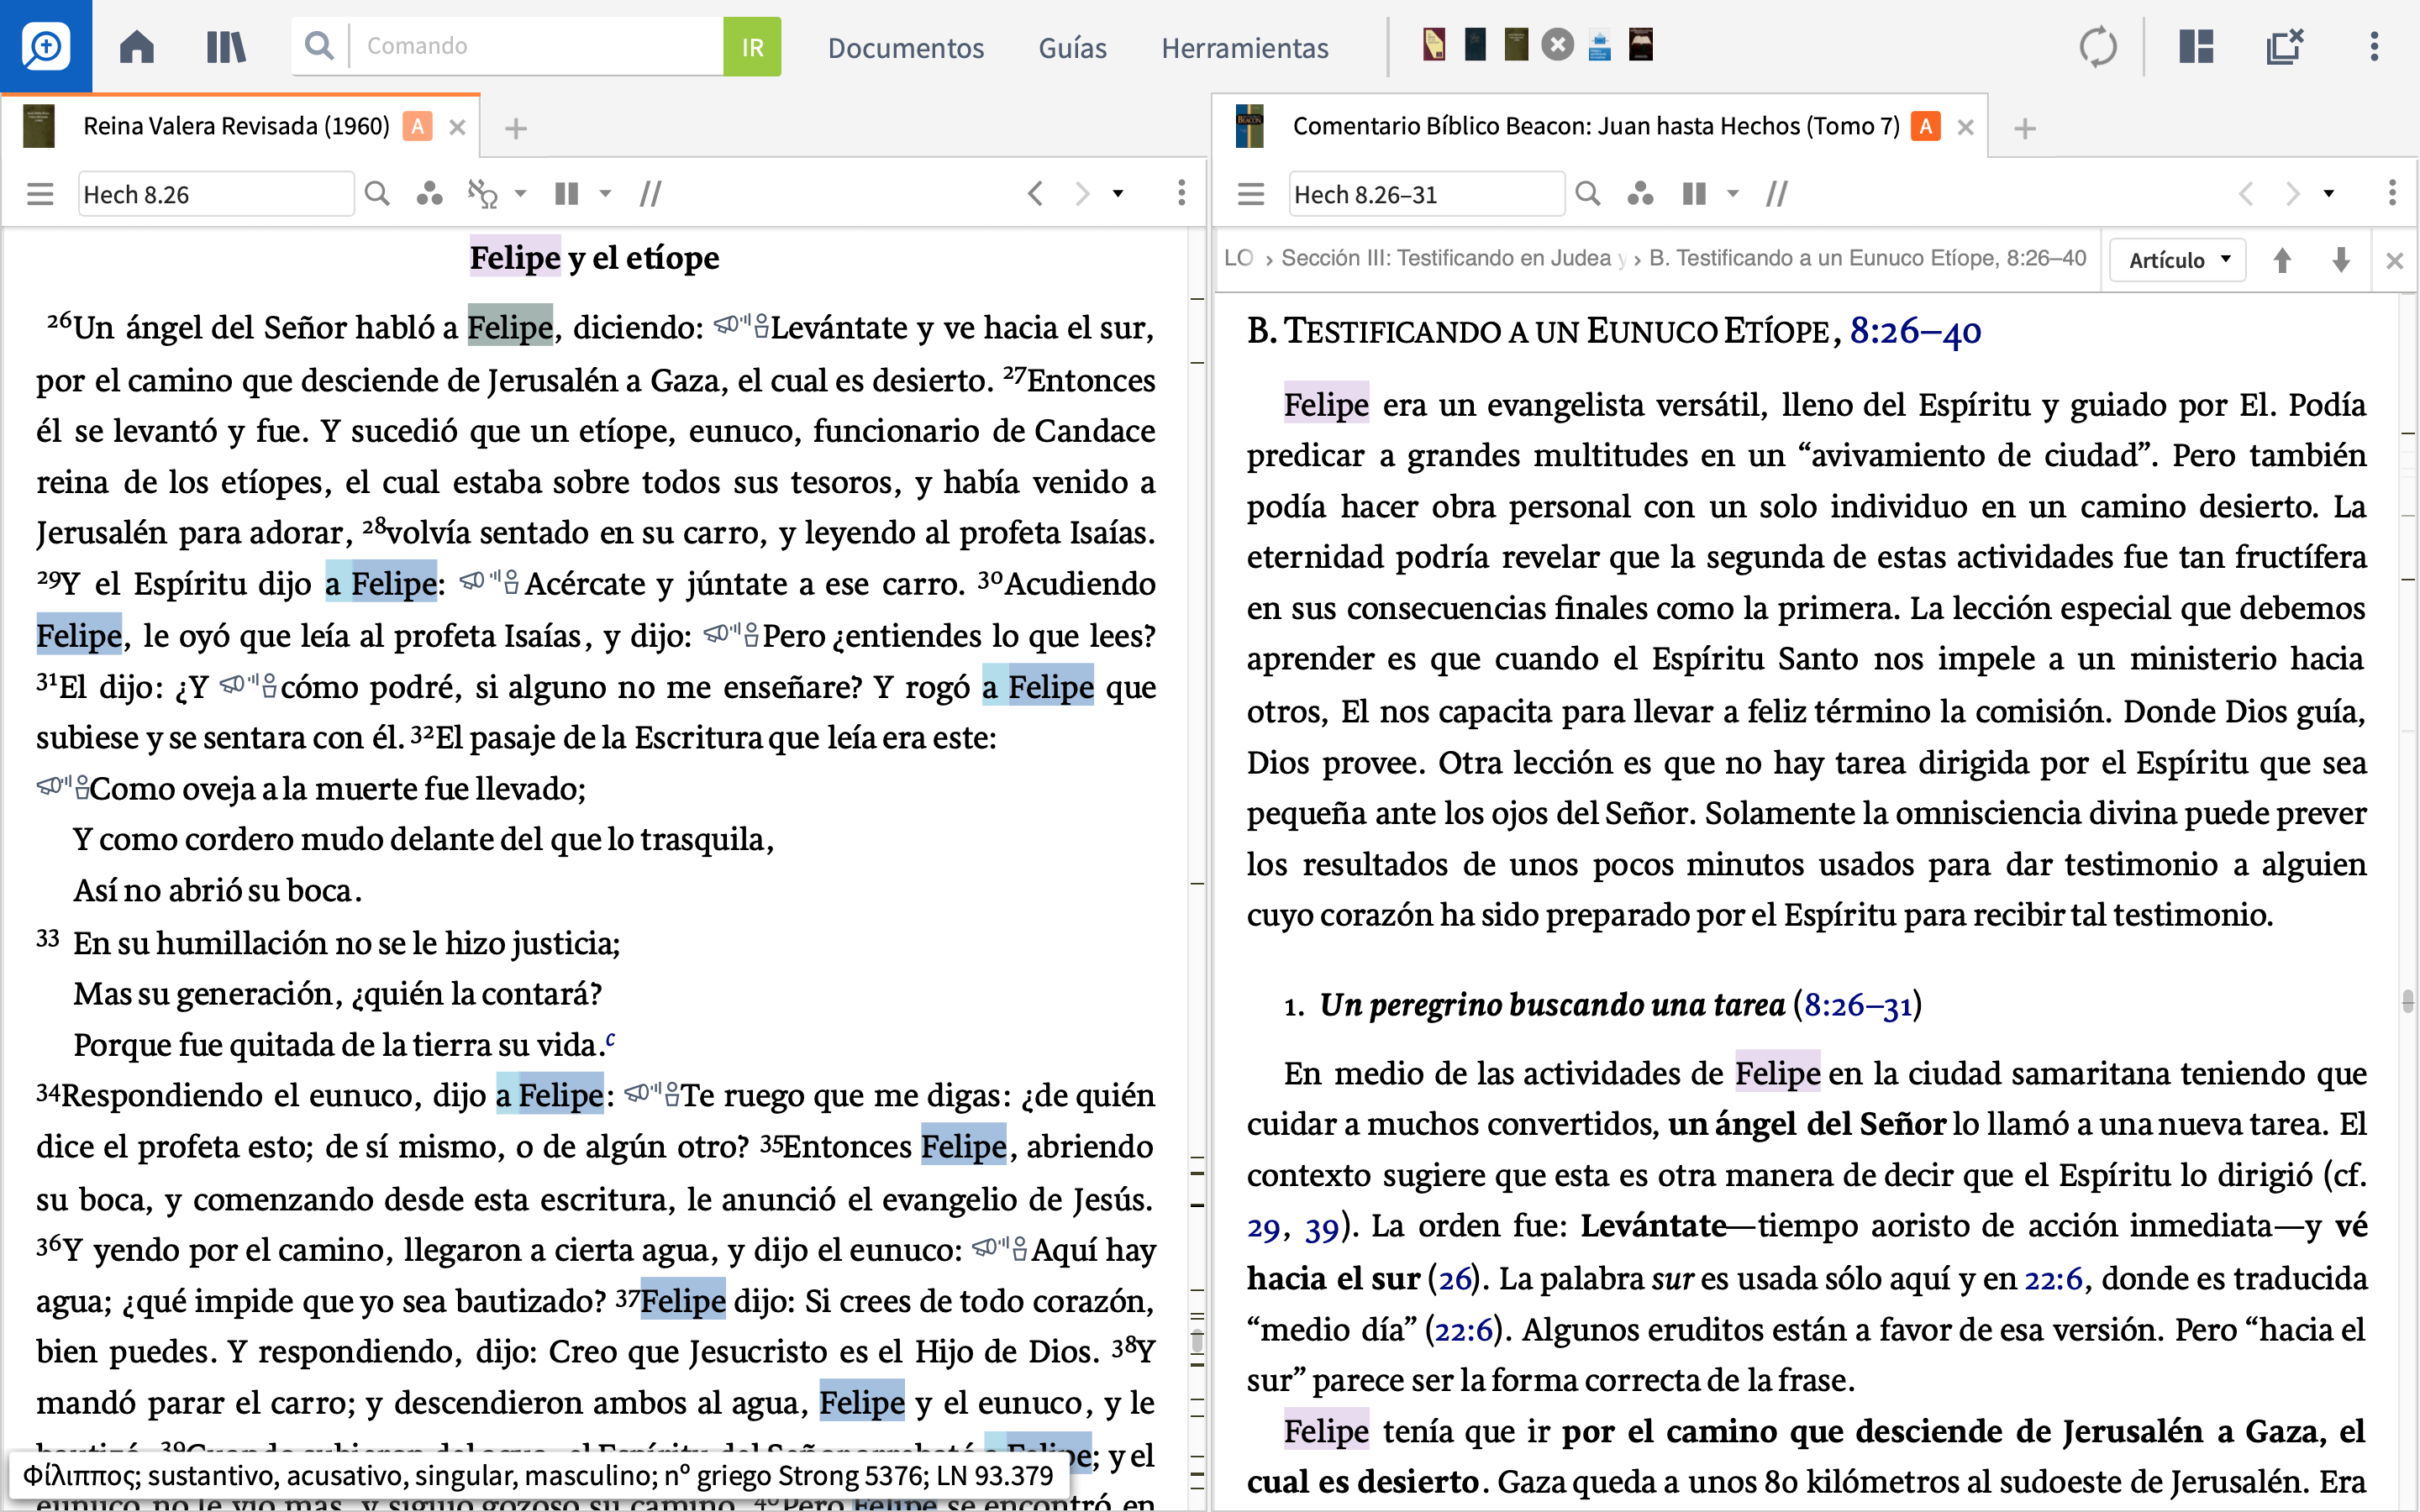Click the Logos application logo button
Image resolution: width=2420 pixels, height=1512 pixels.
(46, 46)
